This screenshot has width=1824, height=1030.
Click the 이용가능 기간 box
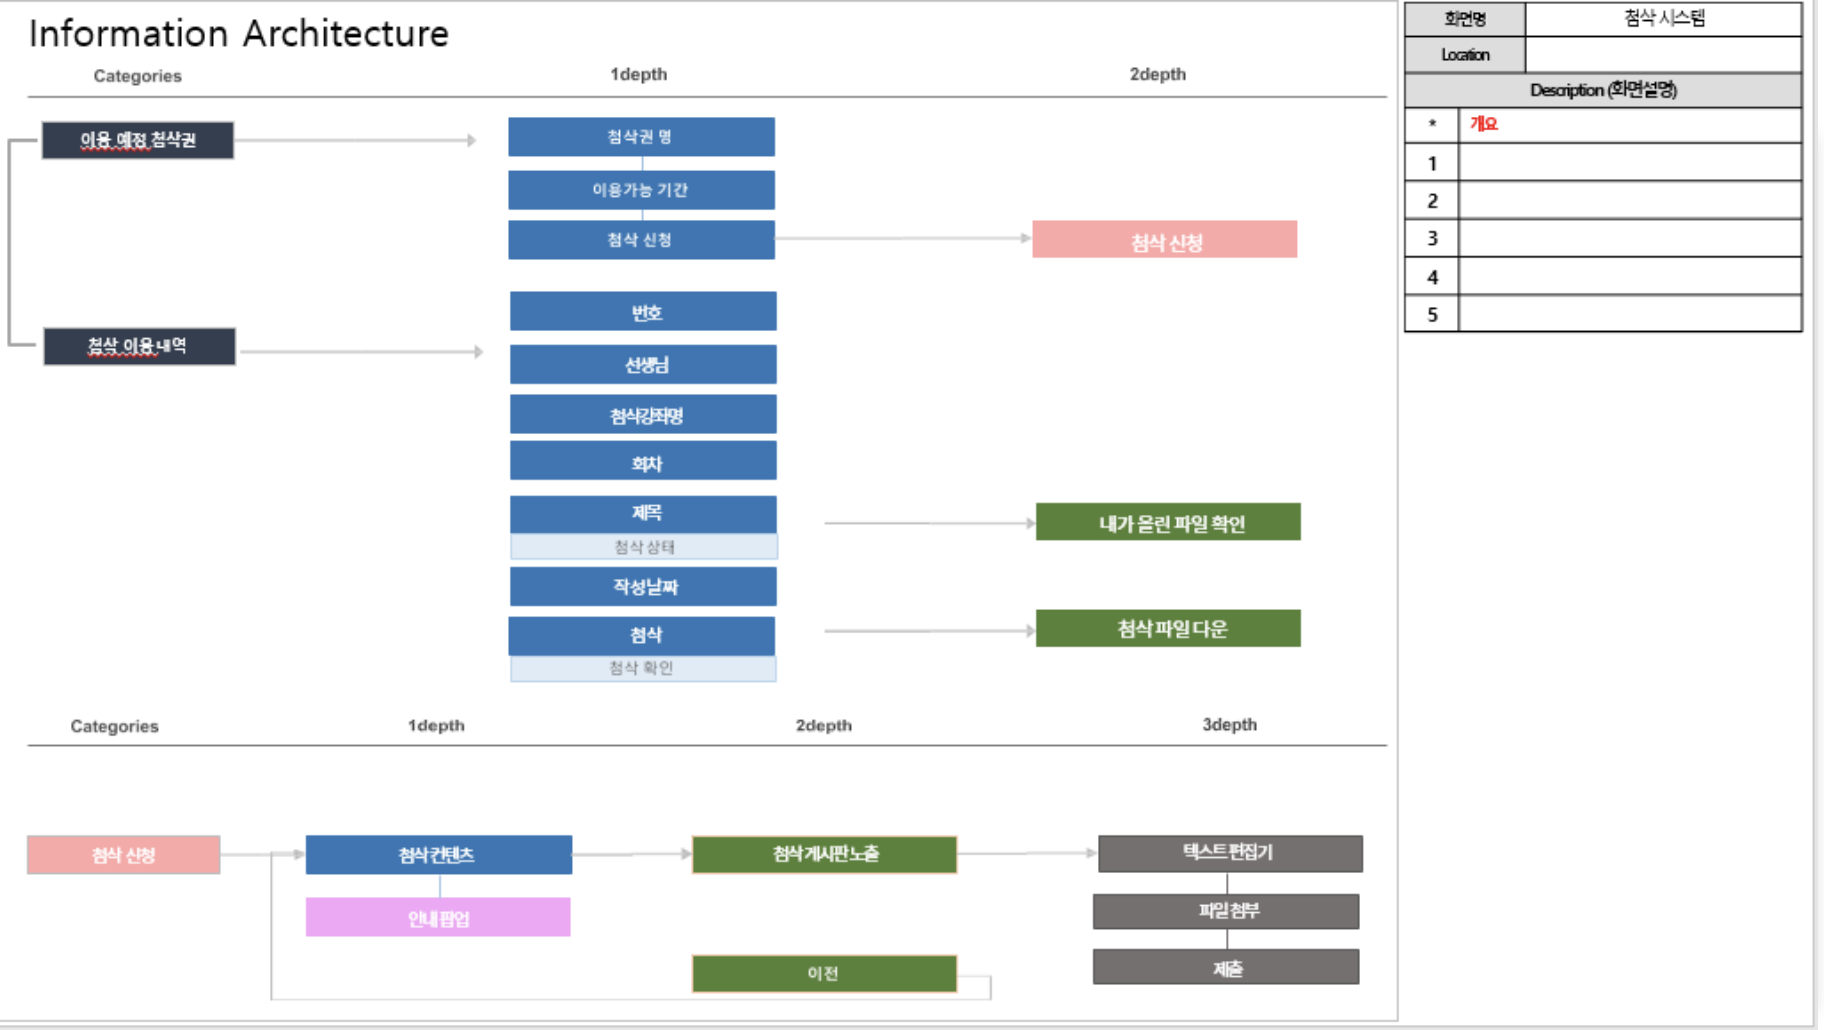641,190
